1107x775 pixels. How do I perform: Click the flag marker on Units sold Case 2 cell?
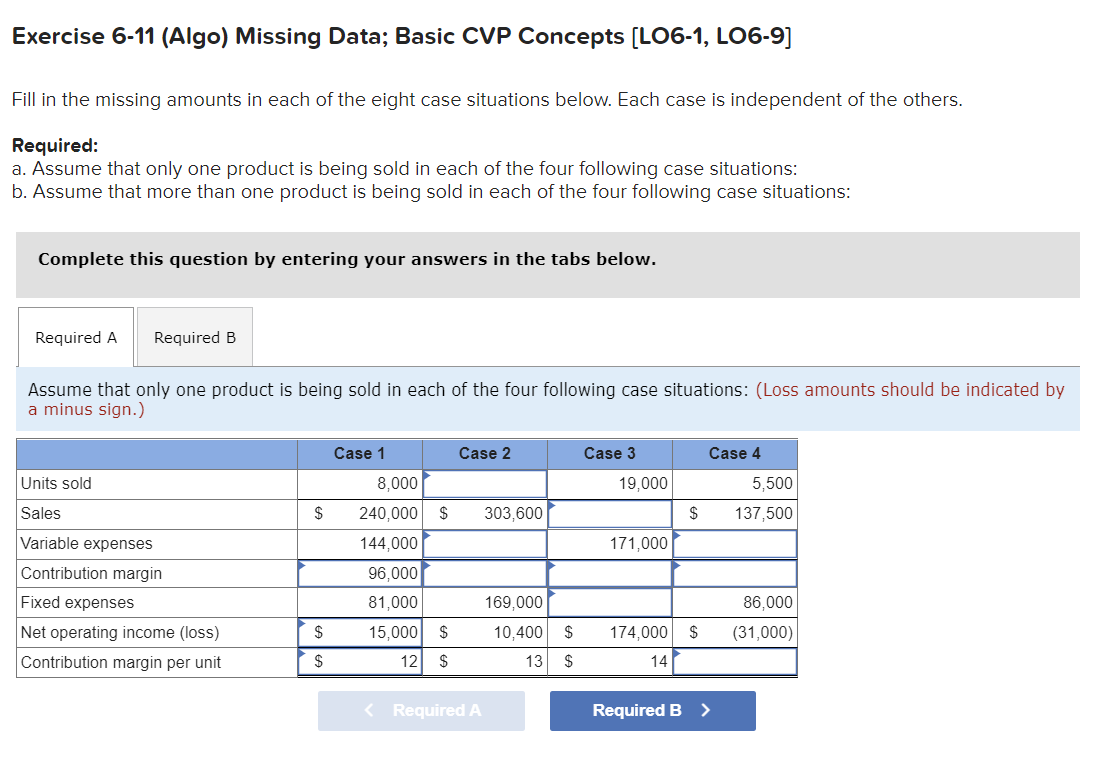pos(425,477)
